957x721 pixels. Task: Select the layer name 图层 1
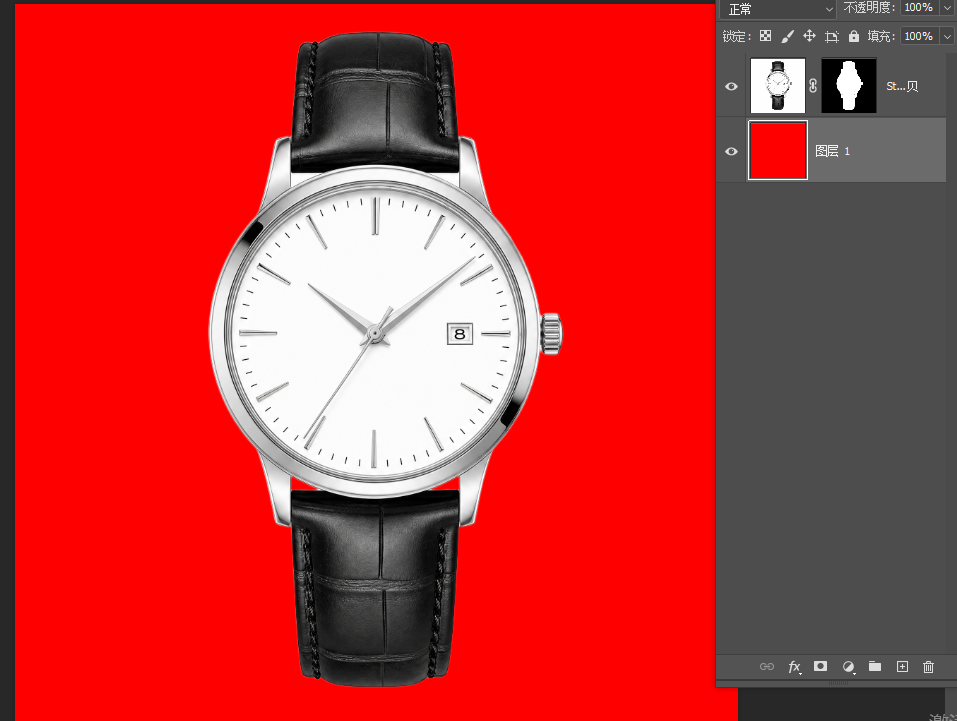coord(832,151)
